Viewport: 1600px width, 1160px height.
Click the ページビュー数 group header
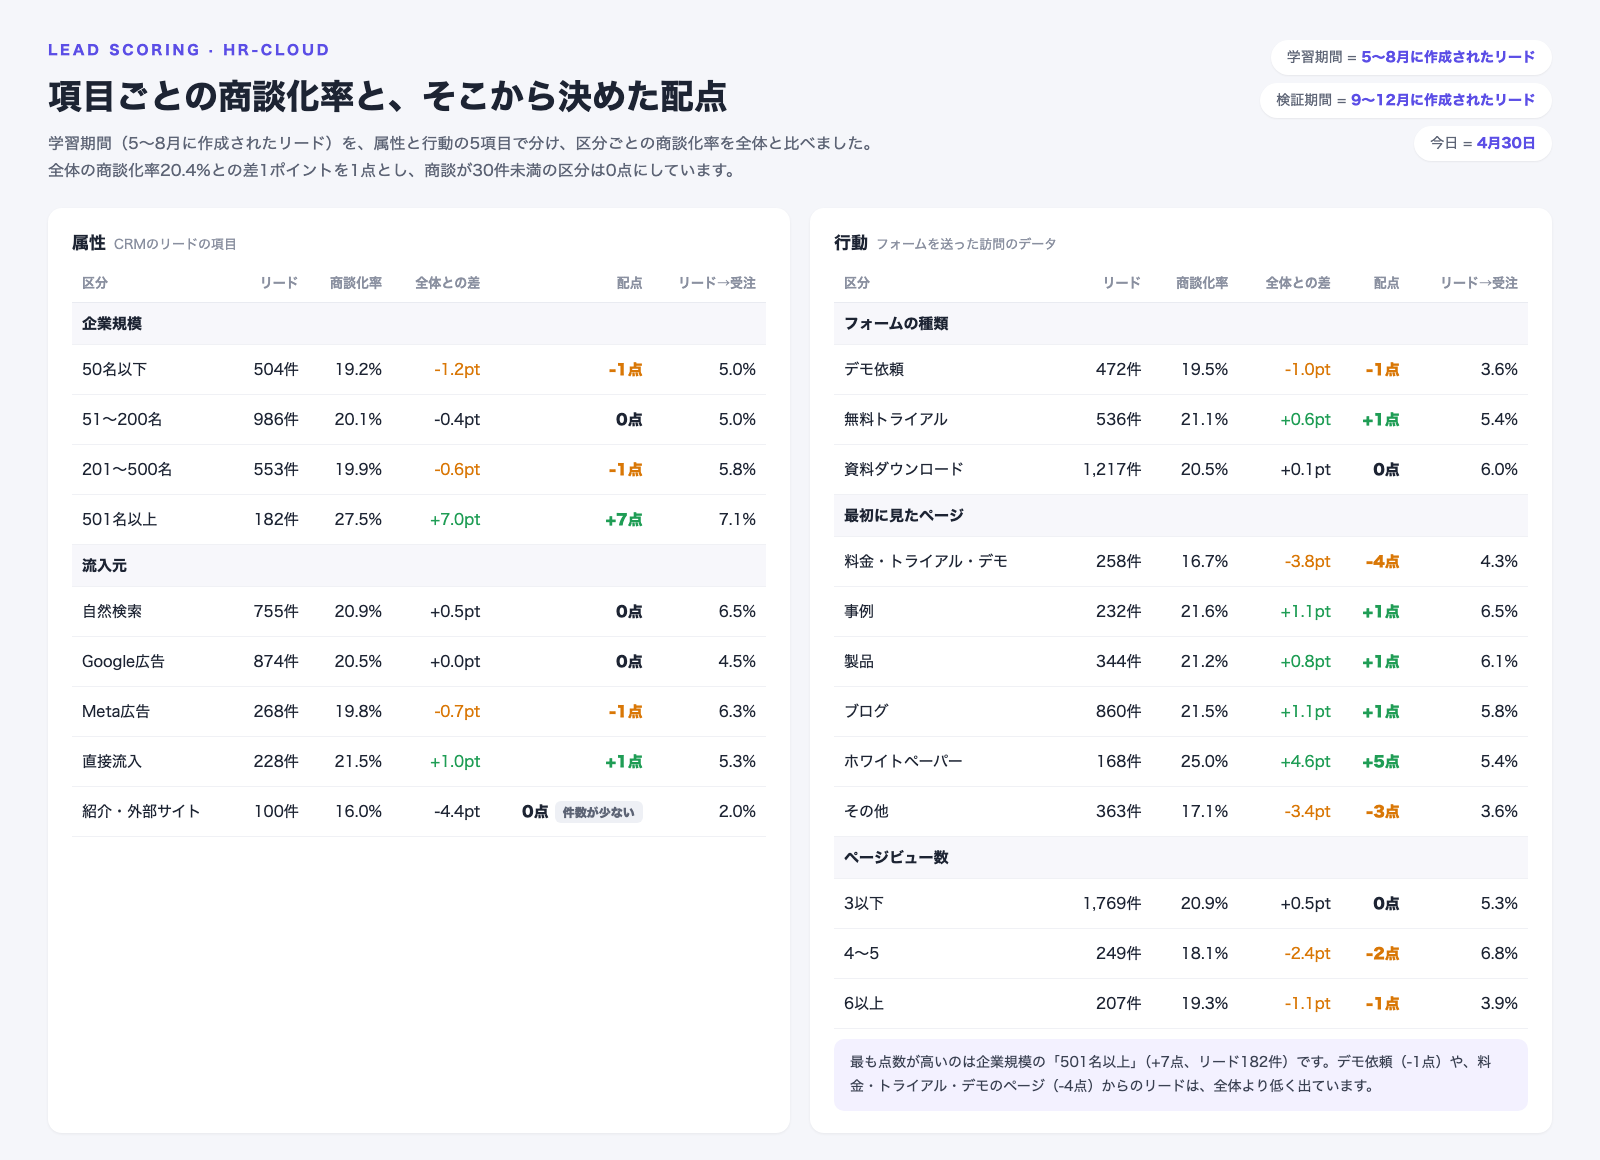[x=1181, y=858]
